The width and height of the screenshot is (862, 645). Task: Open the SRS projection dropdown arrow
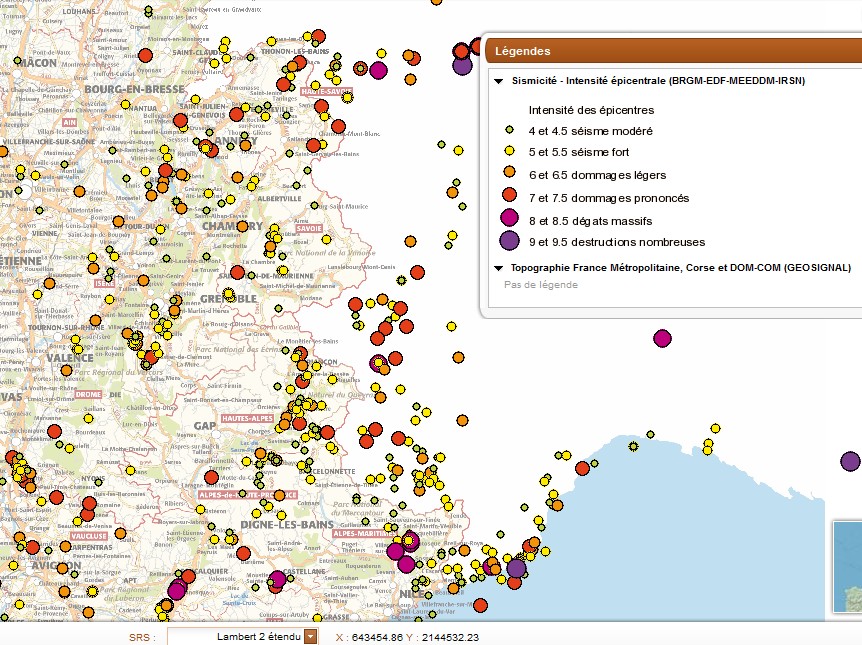click(x=311, y=636)
